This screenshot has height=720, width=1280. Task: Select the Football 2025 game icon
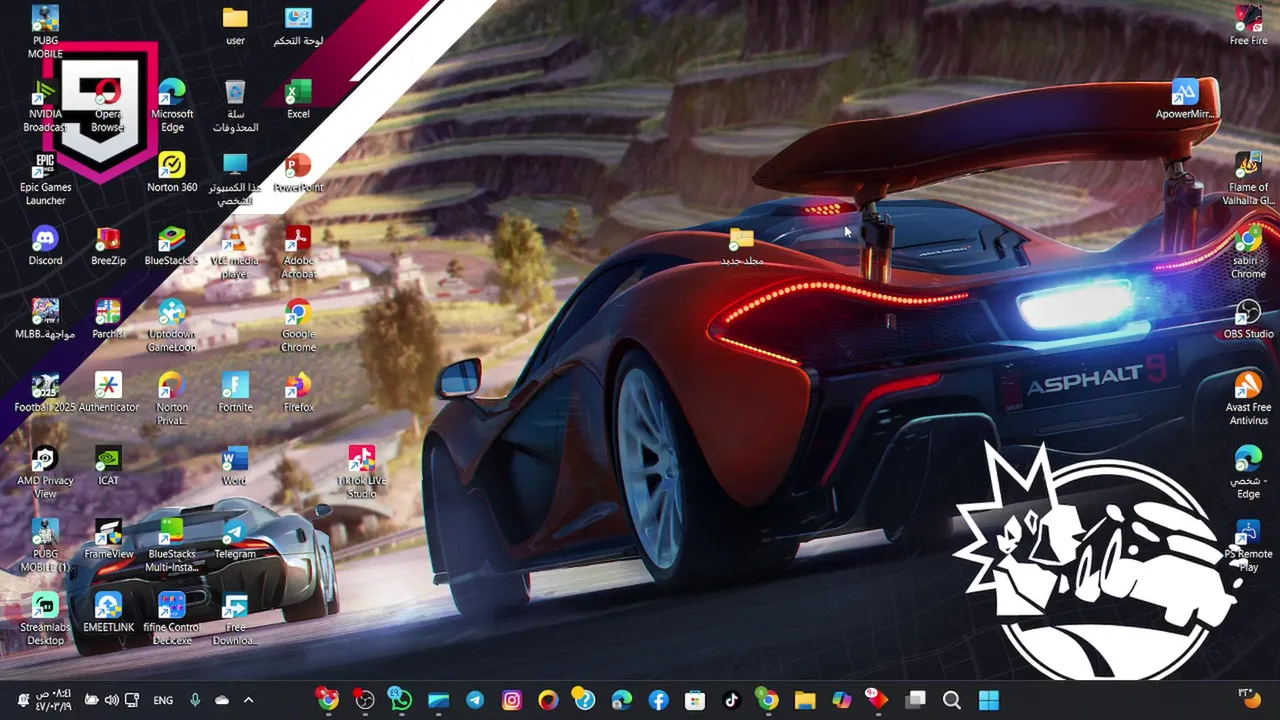[45, 392]
